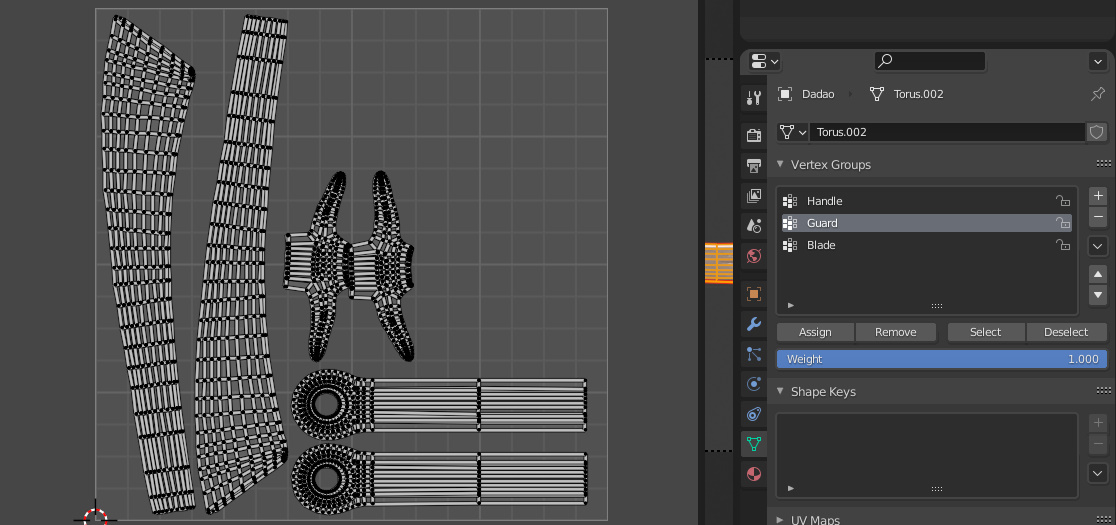
Task: Open the Modifier properties wrench tab
Action: point(754,323)
